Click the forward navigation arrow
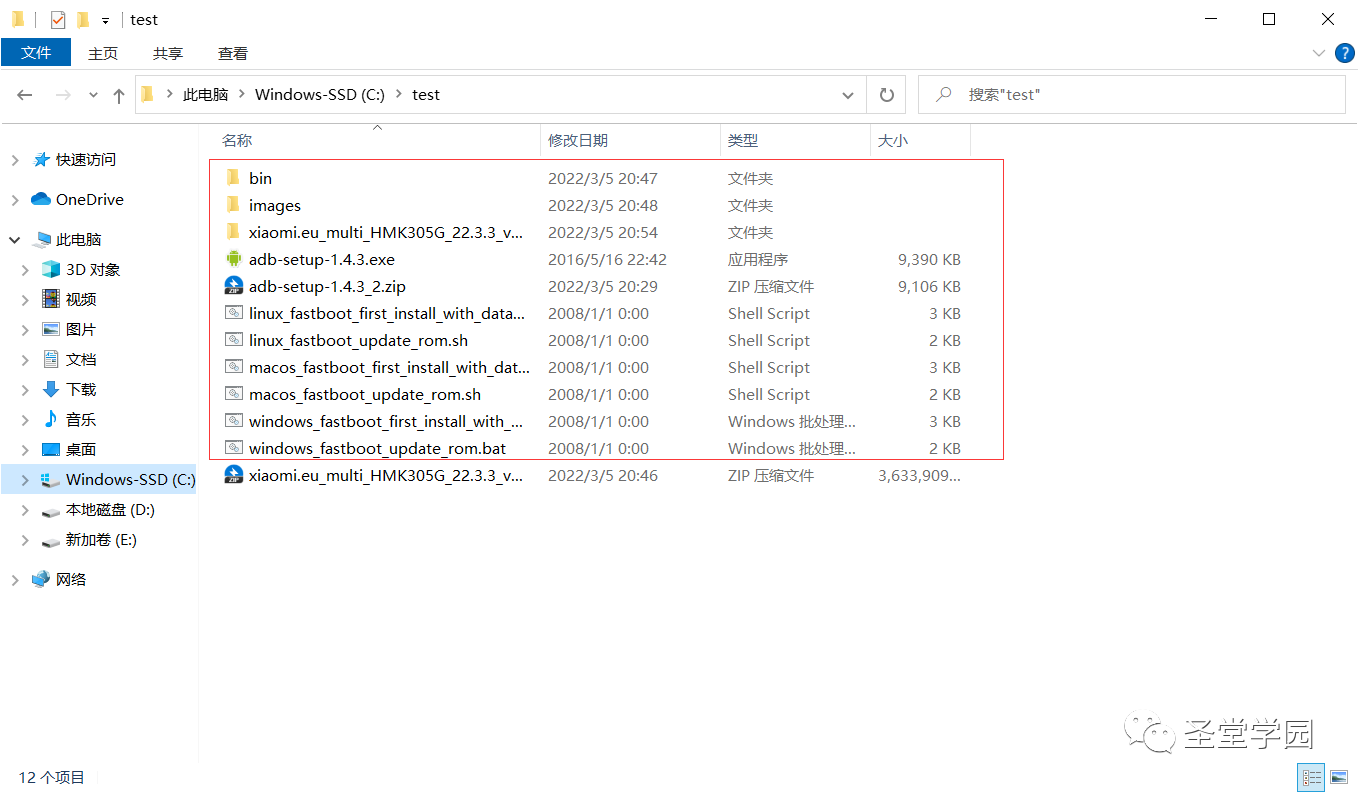1359x793 pixels. point(63,95)
